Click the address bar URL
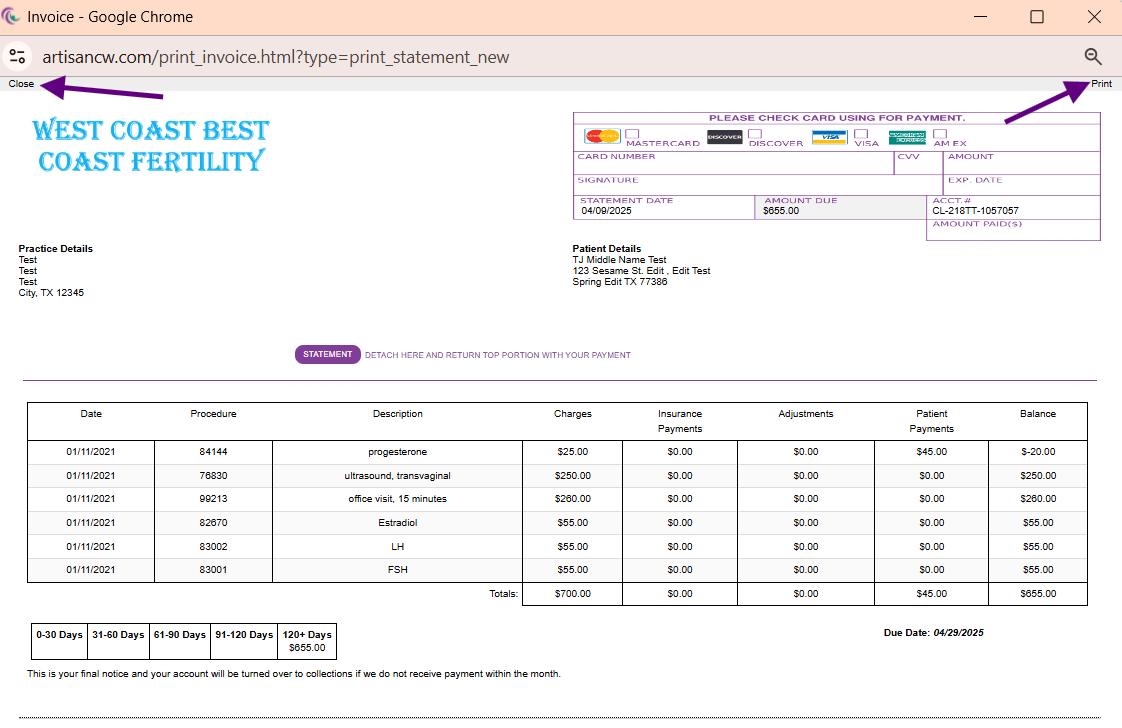The height and width of the screenshot is (728, 1122). point(276,57)
